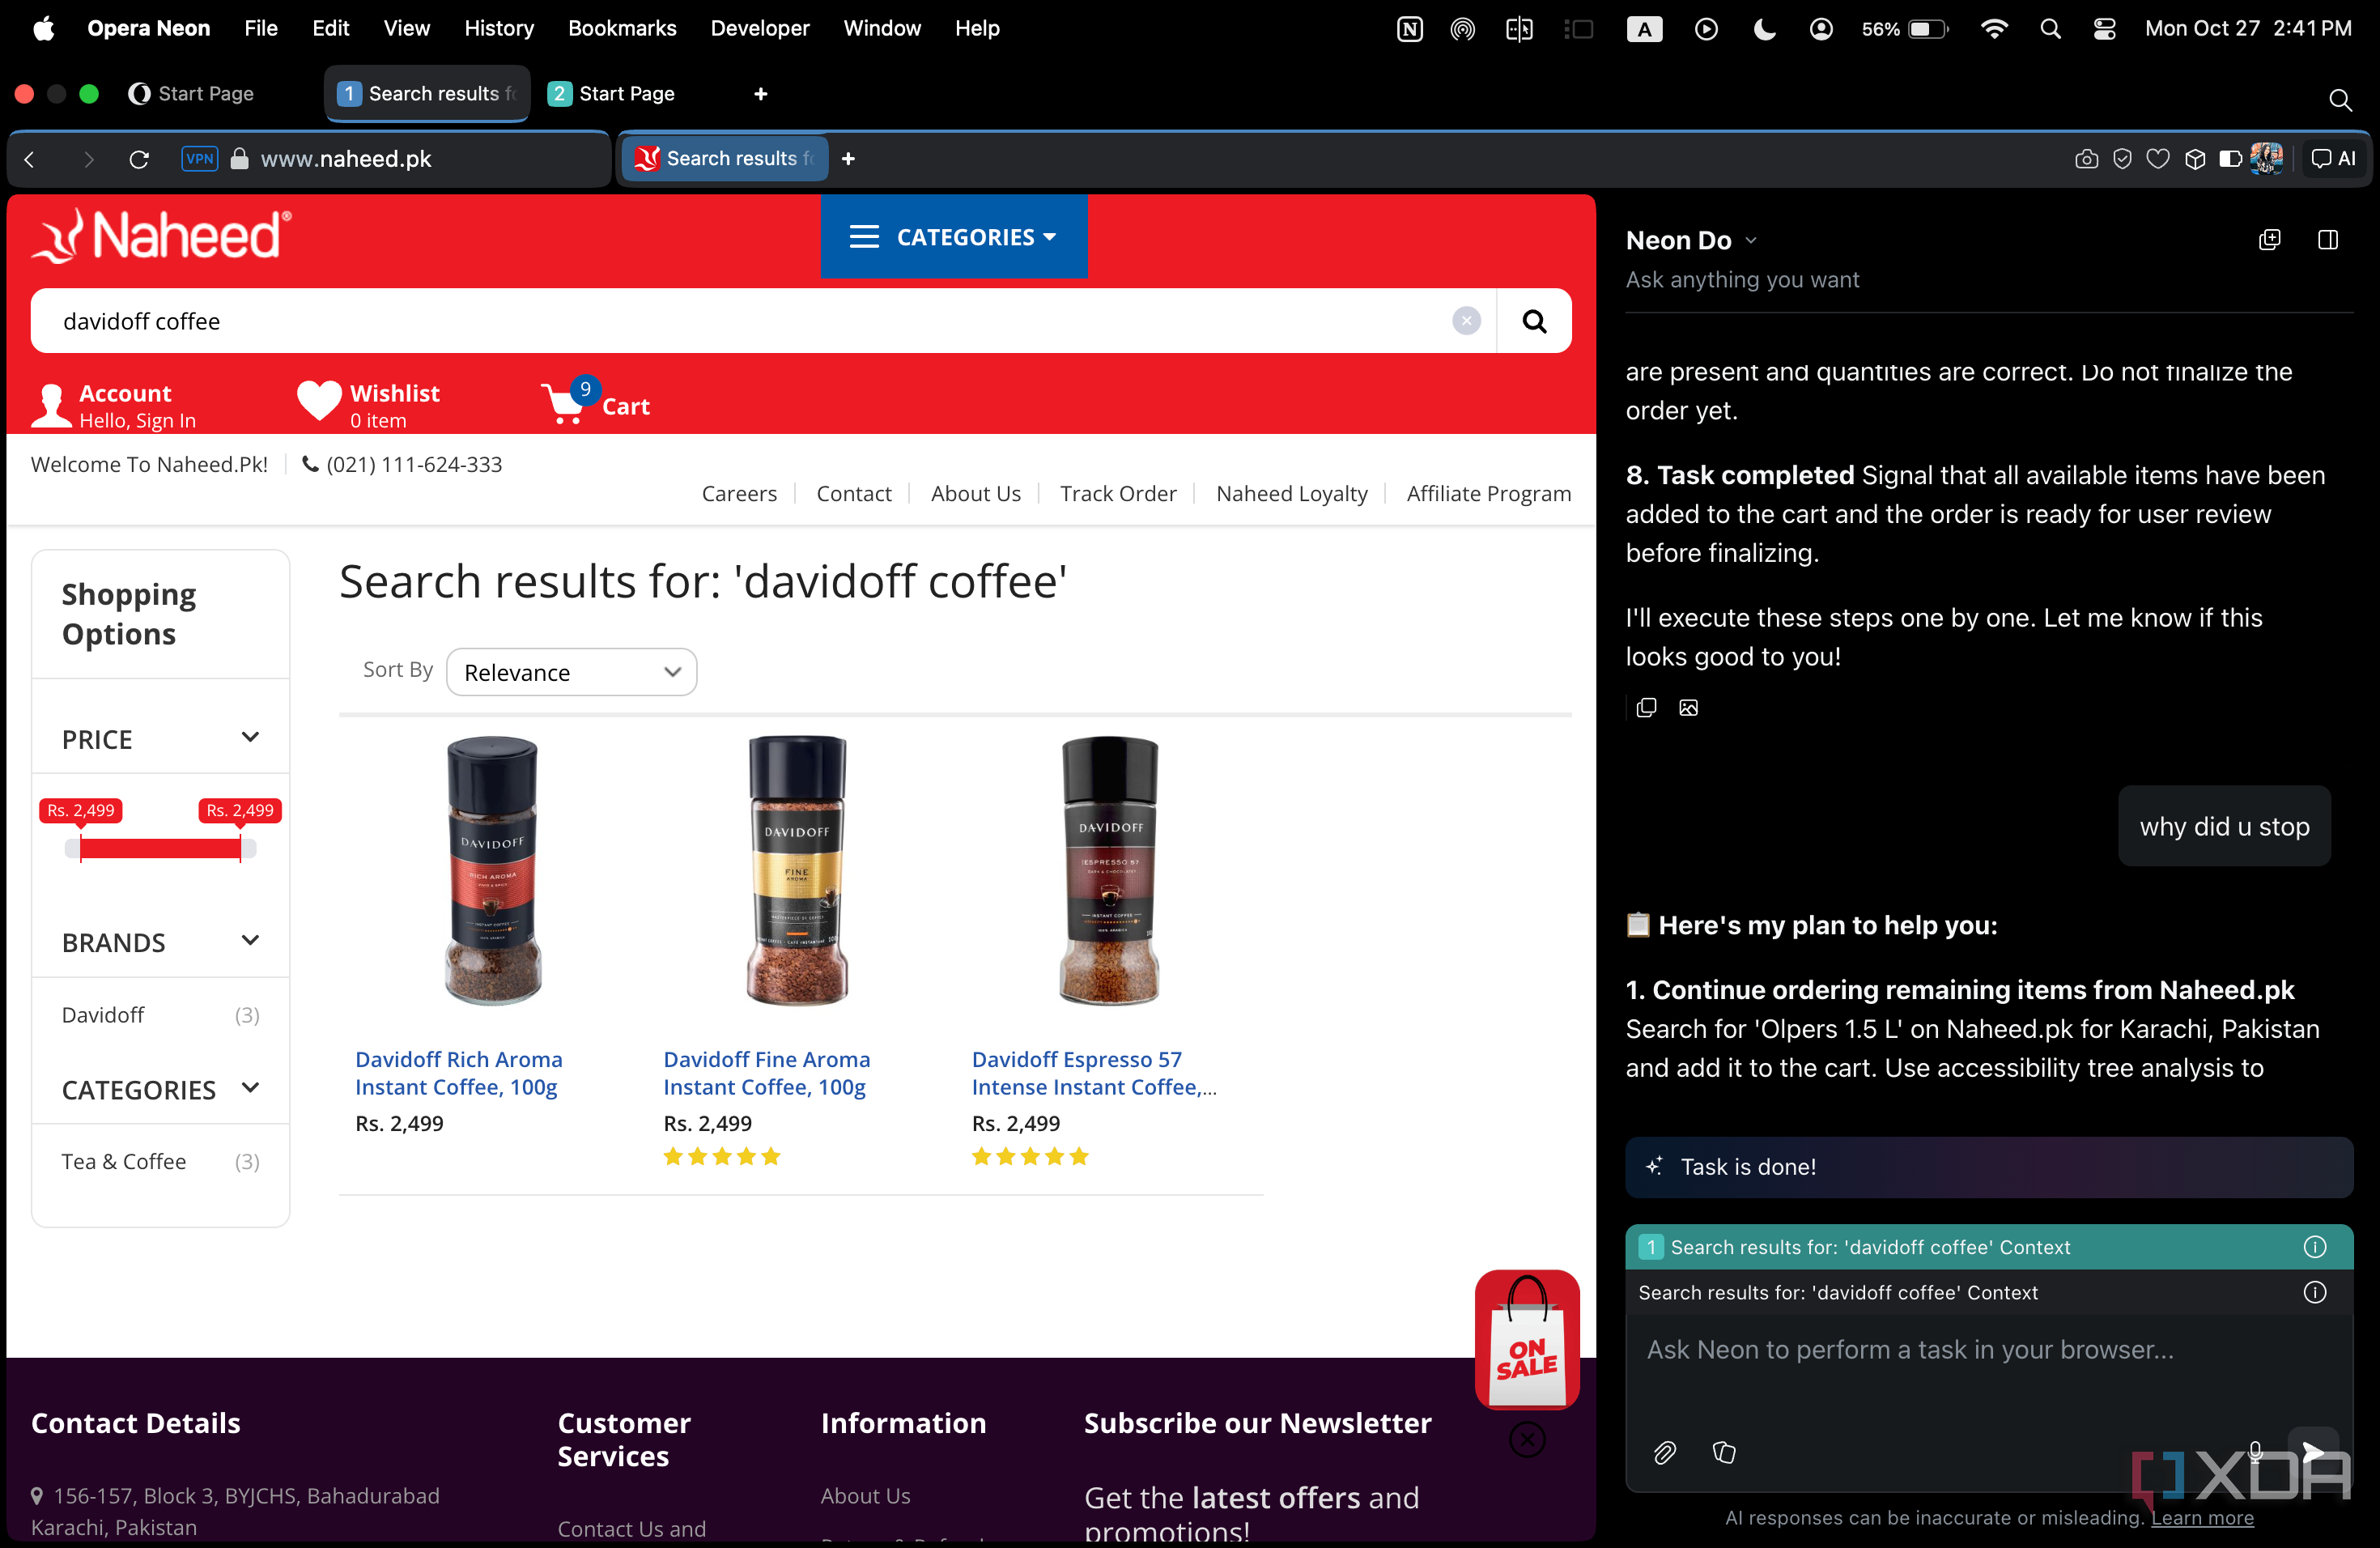The image size is (2380, 1548).
Task: Click the paperclip attach icon
Action: (1664, 1452)
